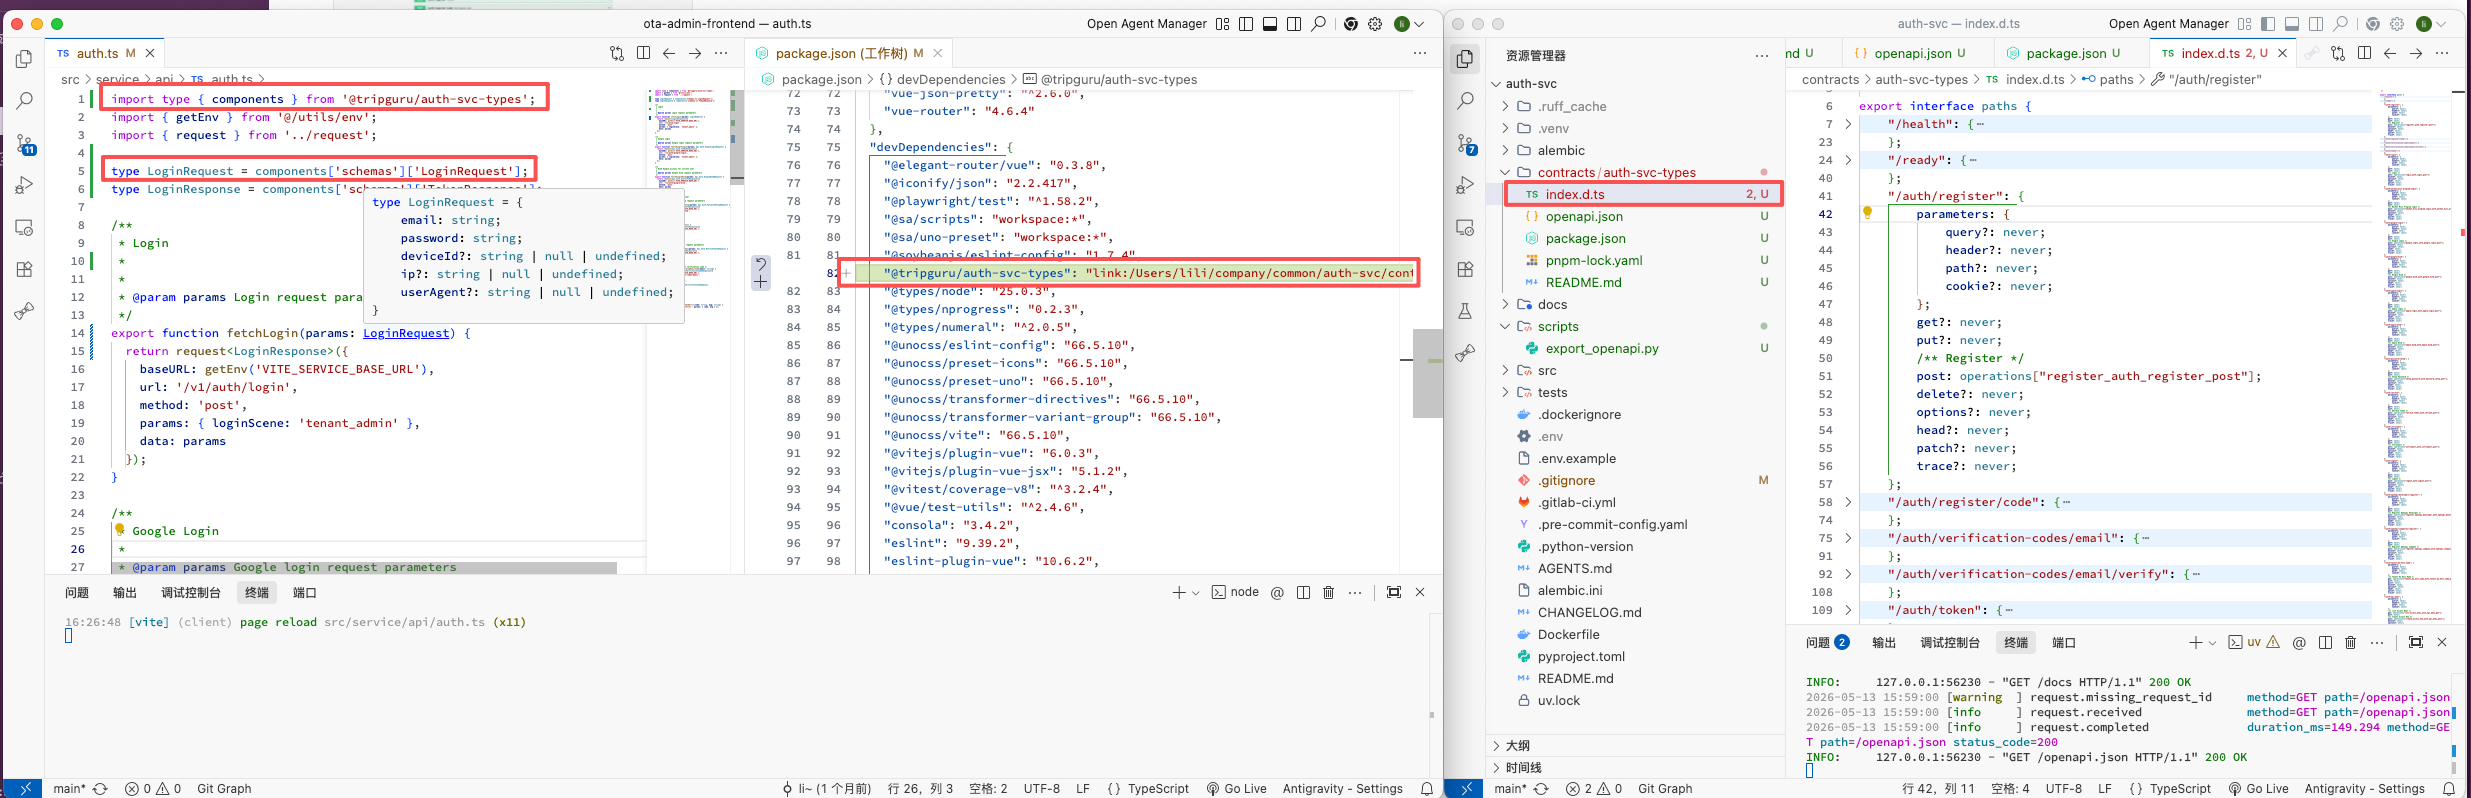Toggle panel layout in auth-svc title bar
This screenshot has width=2471, height=798.
(x=2292, y=24)
